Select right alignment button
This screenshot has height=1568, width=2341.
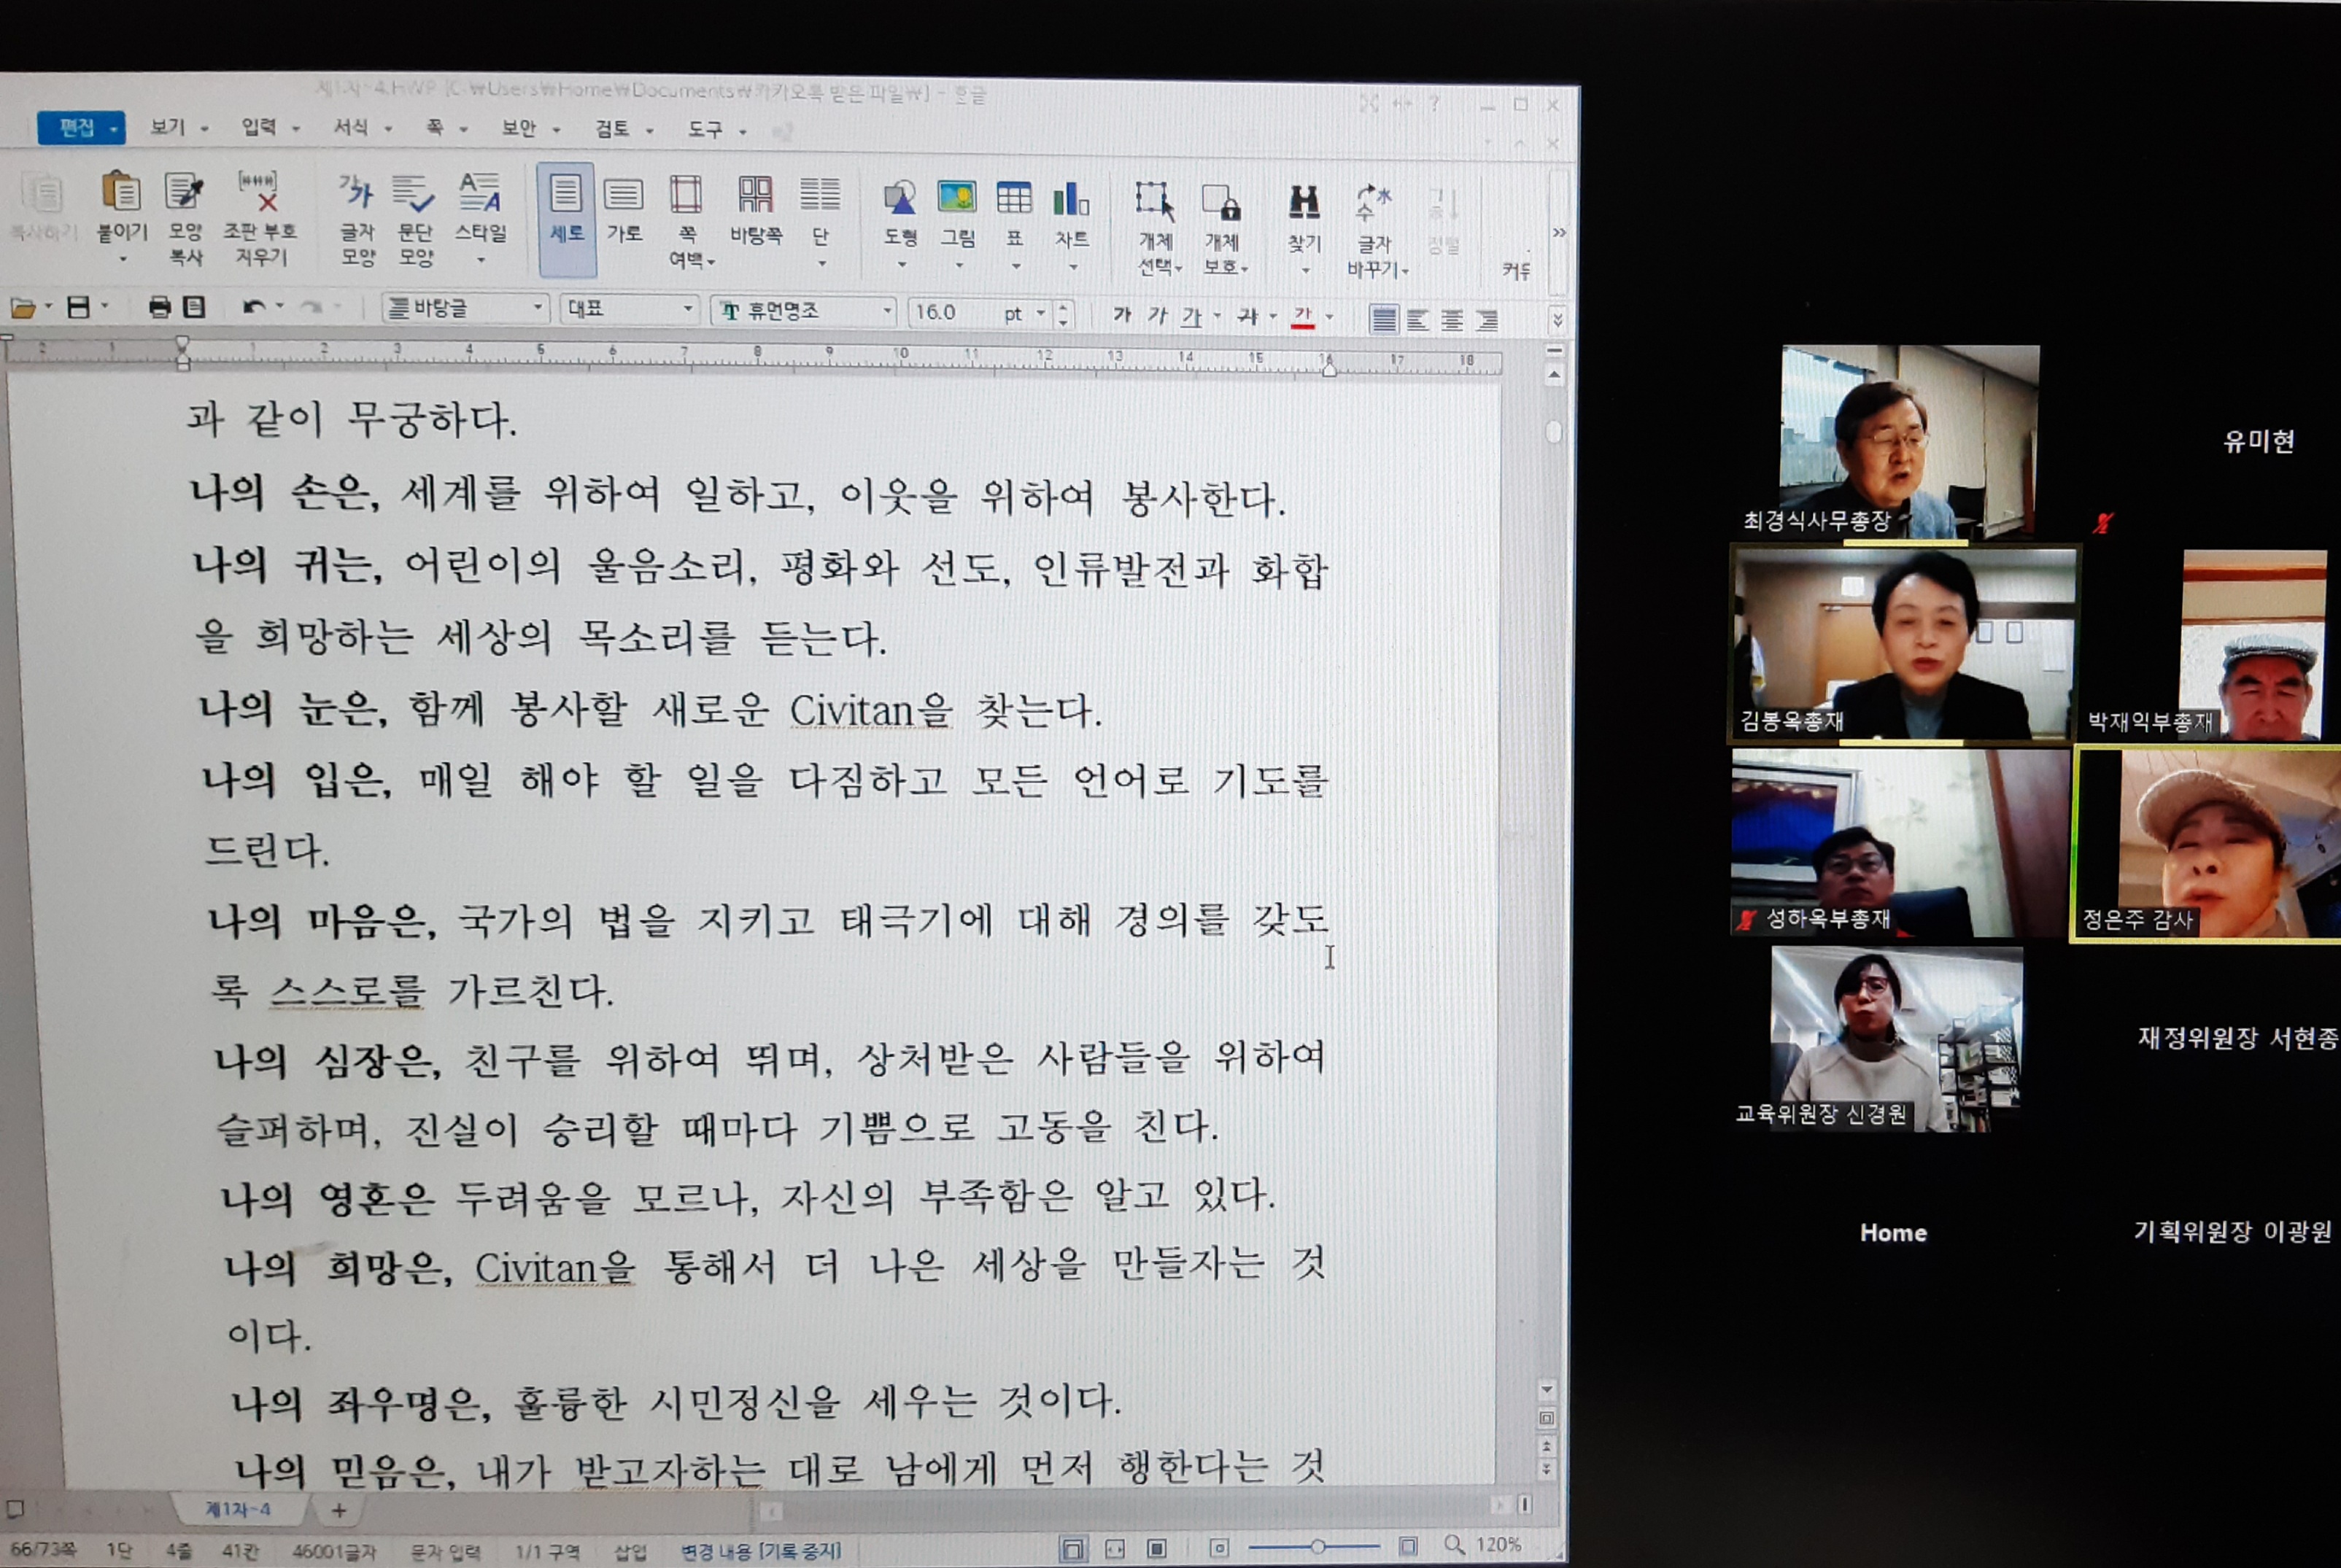pos(1487,320)
